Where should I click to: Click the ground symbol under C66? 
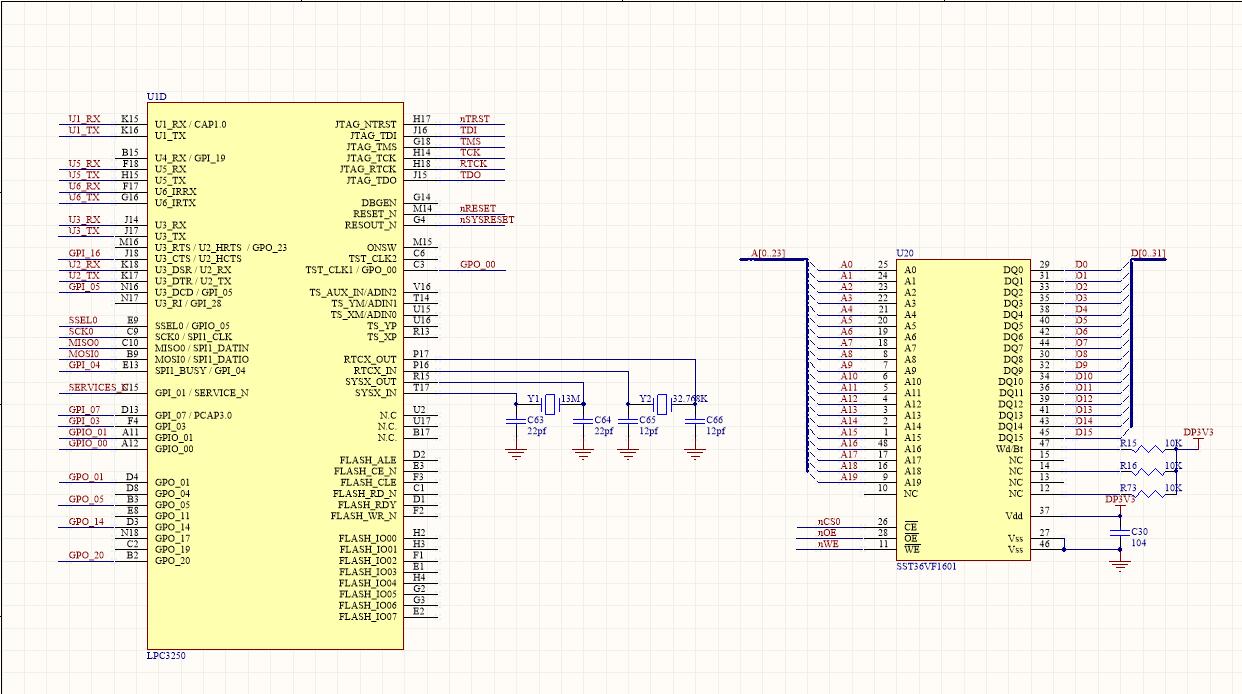[x=695, y=455]
